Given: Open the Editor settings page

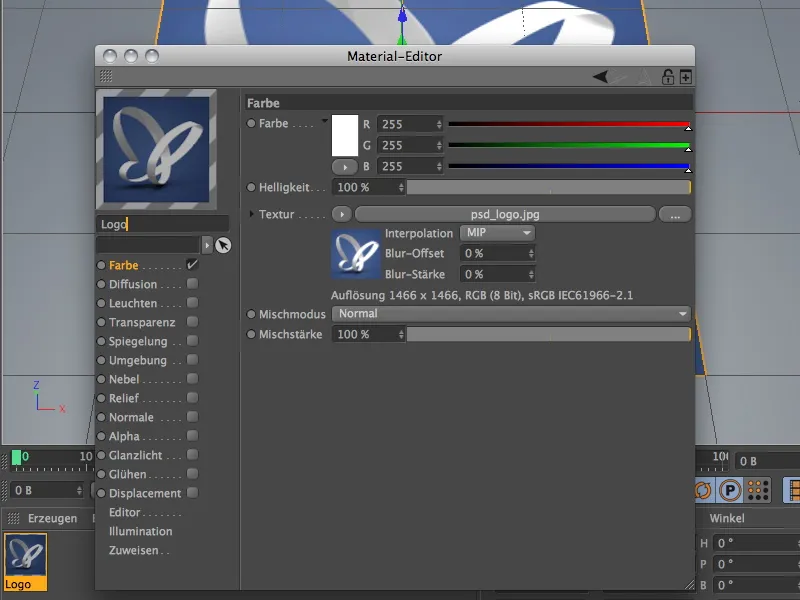Looking at the screenshot, I should pos(124,512).
